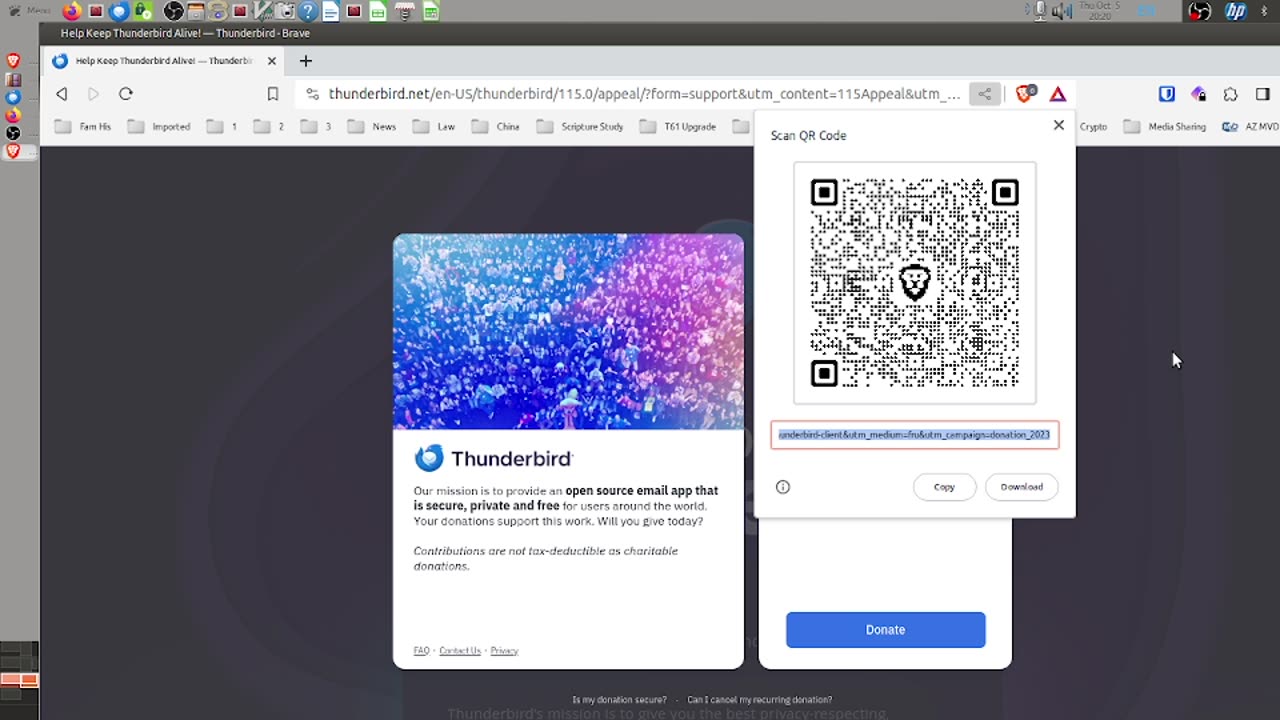Launch Firefox from the top panel
1280x720 pixels.
tap(71, 12)
